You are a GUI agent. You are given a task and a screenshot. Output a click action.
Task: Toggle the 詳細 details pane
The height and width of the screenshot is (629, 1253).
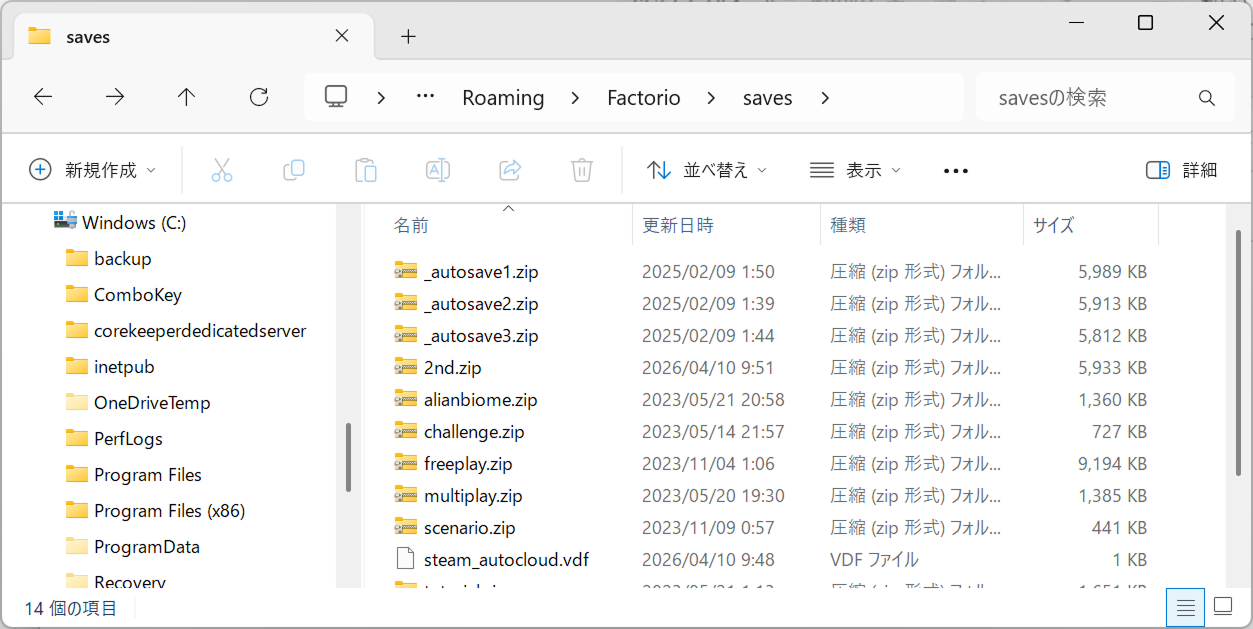(1182, 170)
